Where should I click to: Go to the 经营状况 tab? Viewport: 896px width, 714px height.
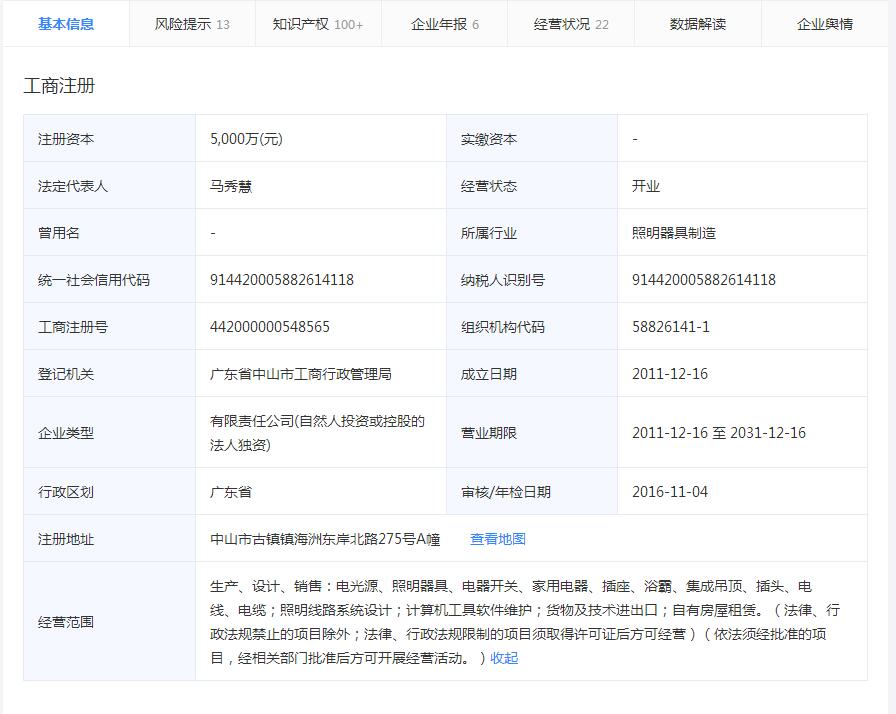click(571, 24)
